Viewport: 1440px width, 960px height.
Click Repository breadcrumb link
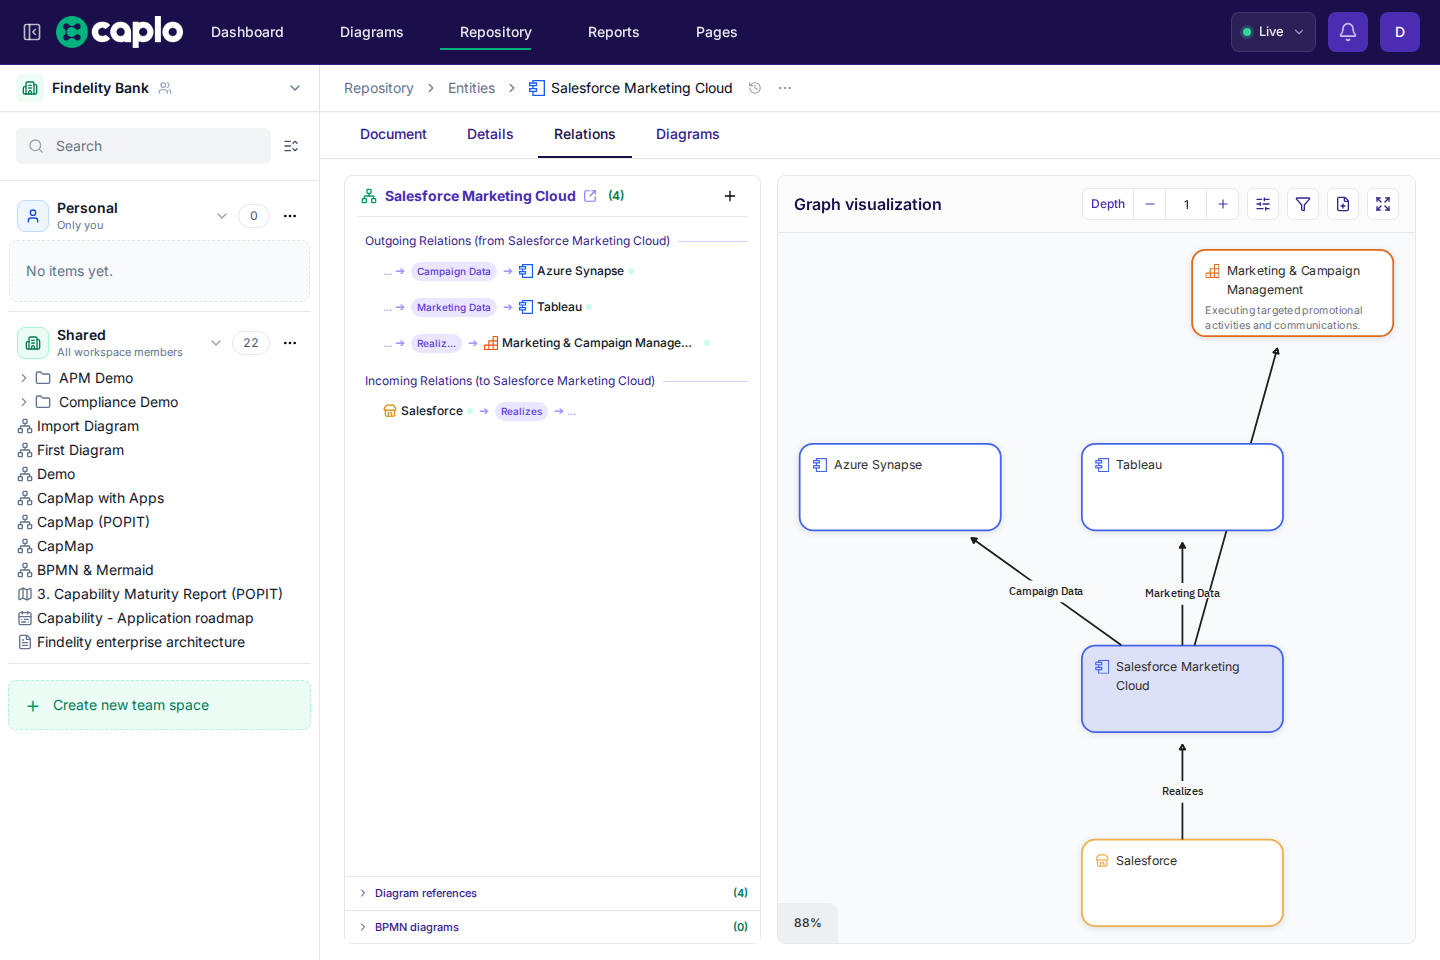pyautogui.click(x=379, y=88)
